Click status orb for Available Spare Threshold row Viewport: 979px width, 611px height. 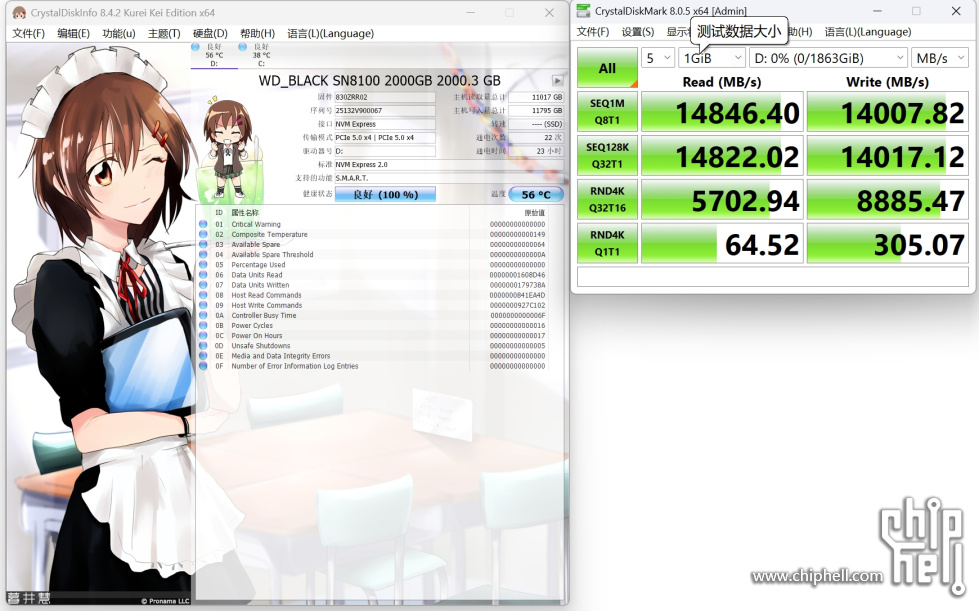[x=203, y=254]
